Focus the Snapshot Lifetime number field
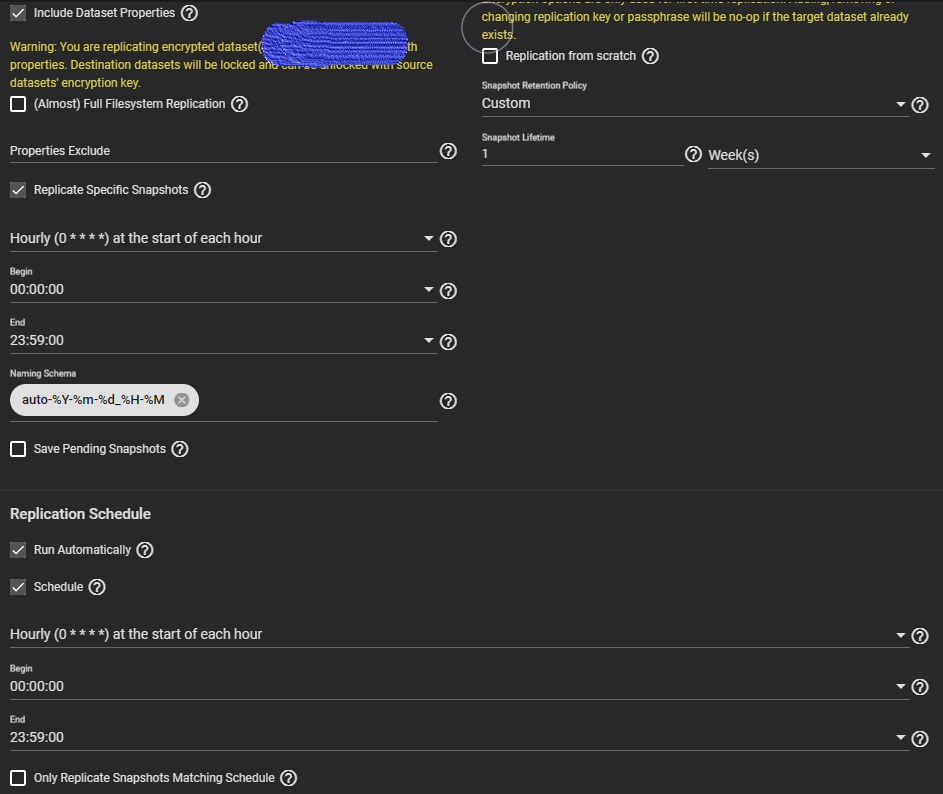 581,155
